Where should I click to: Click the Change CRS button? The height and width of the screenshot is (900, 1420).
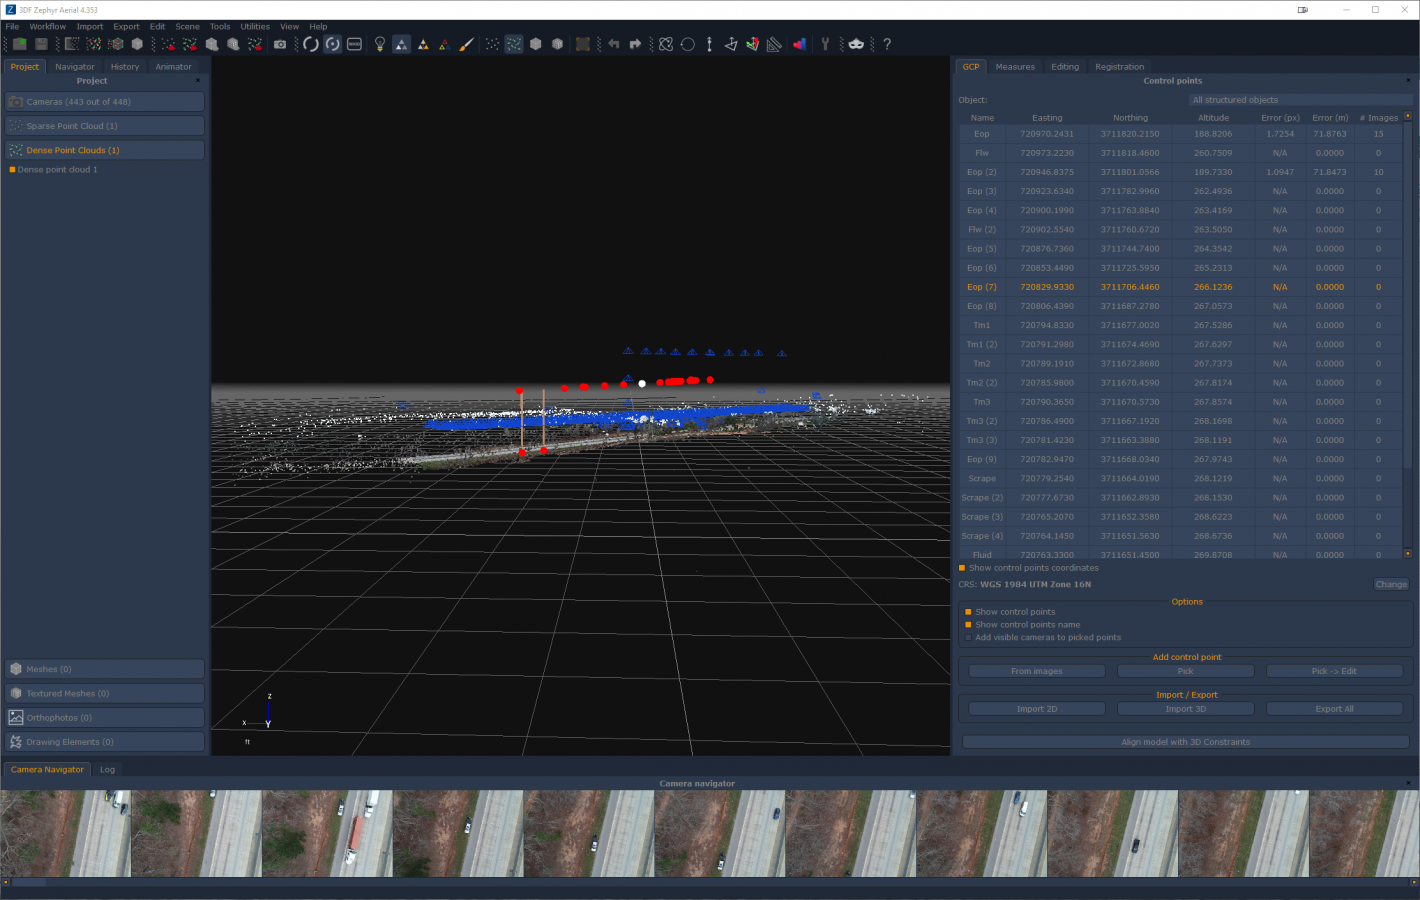pos(1391,585)
